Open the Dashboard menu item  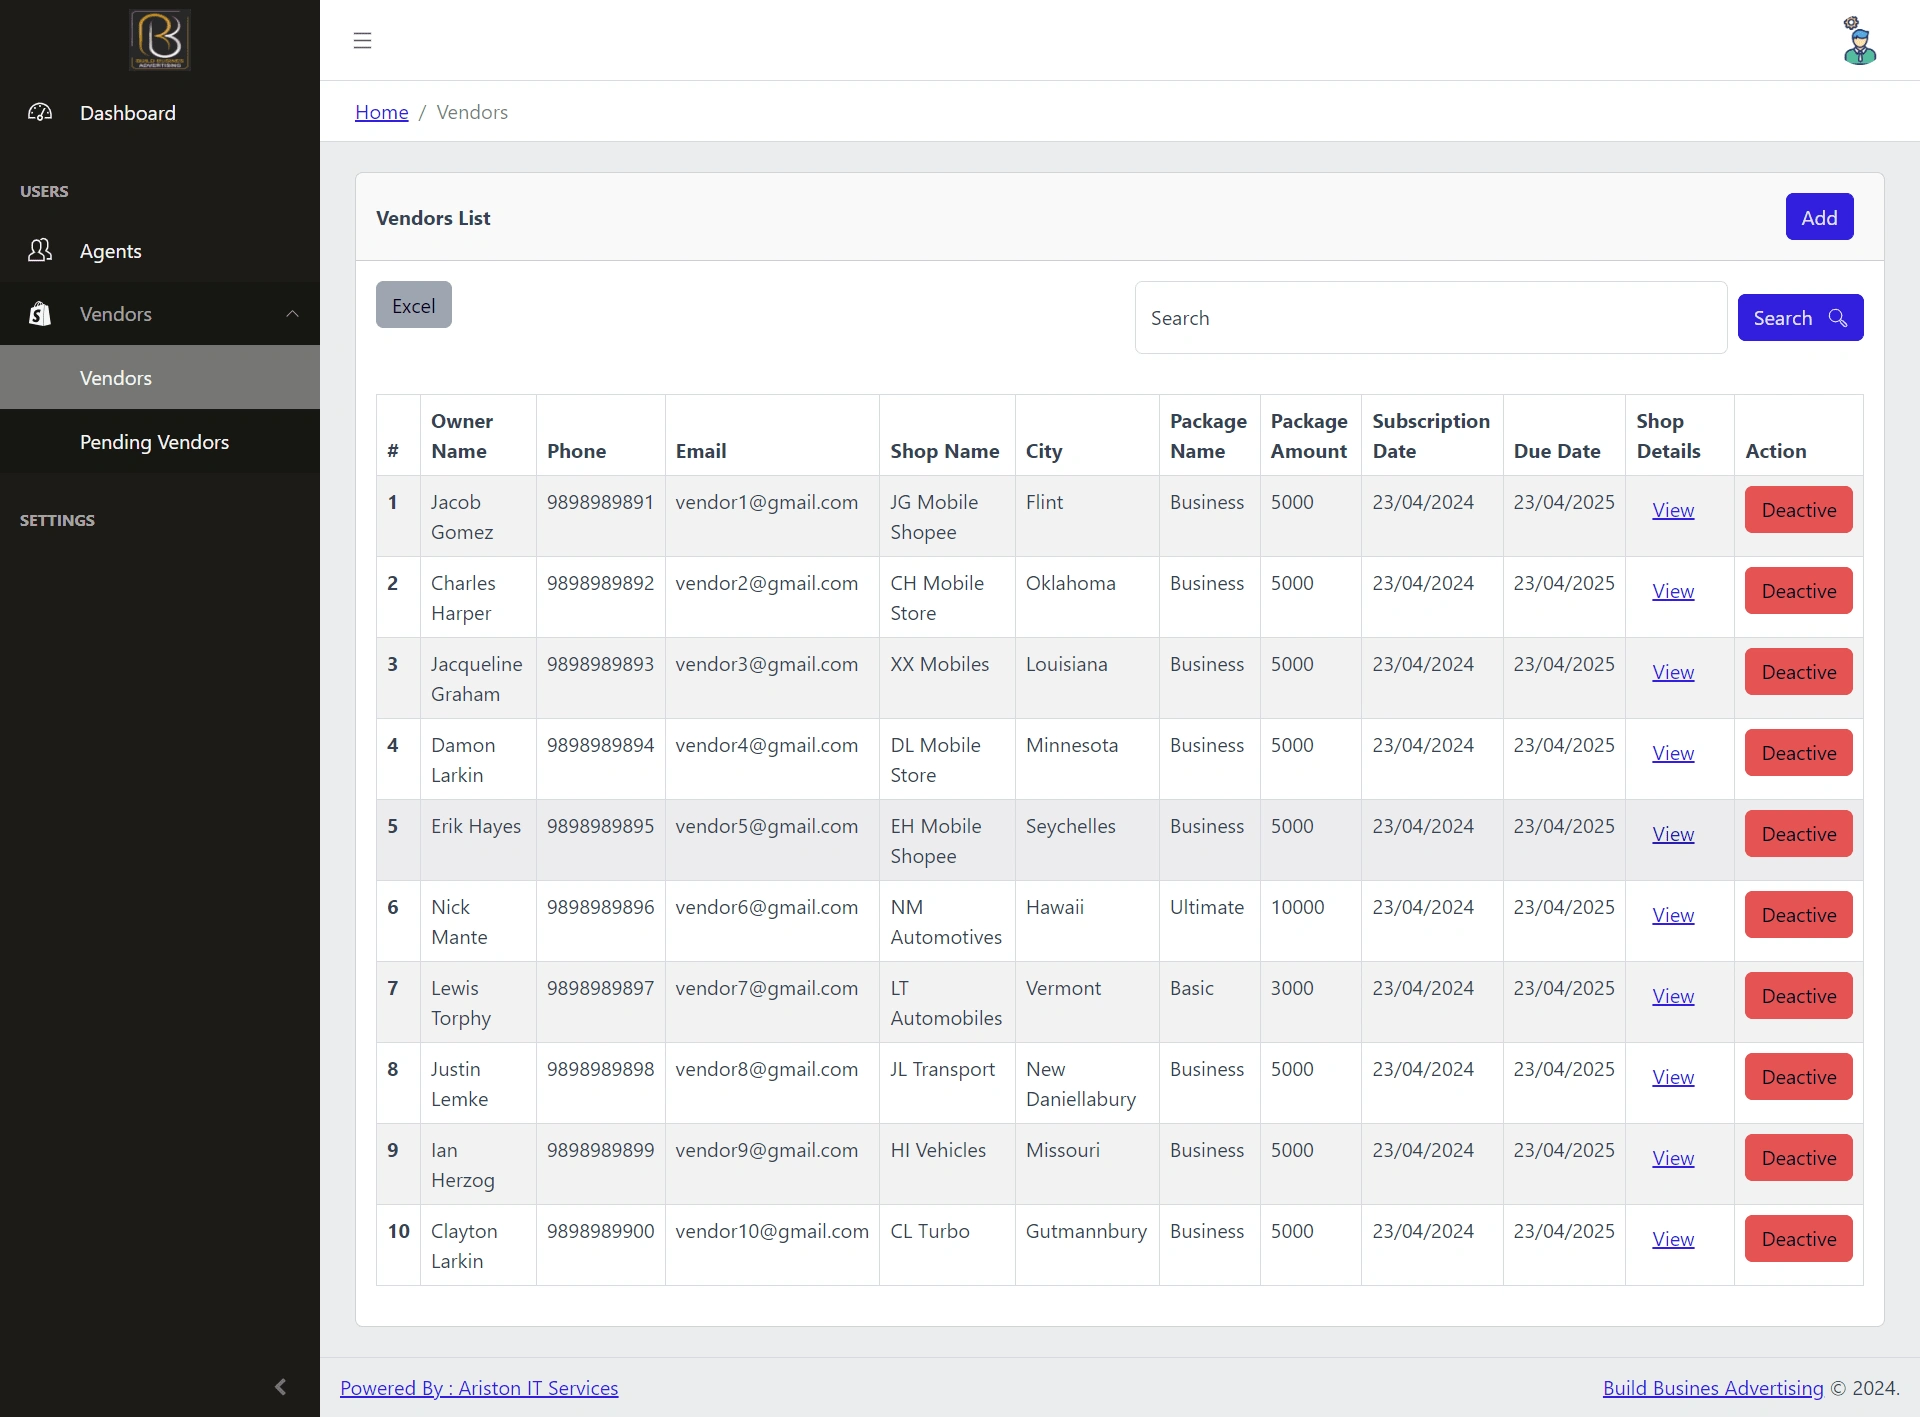[160, 113]
